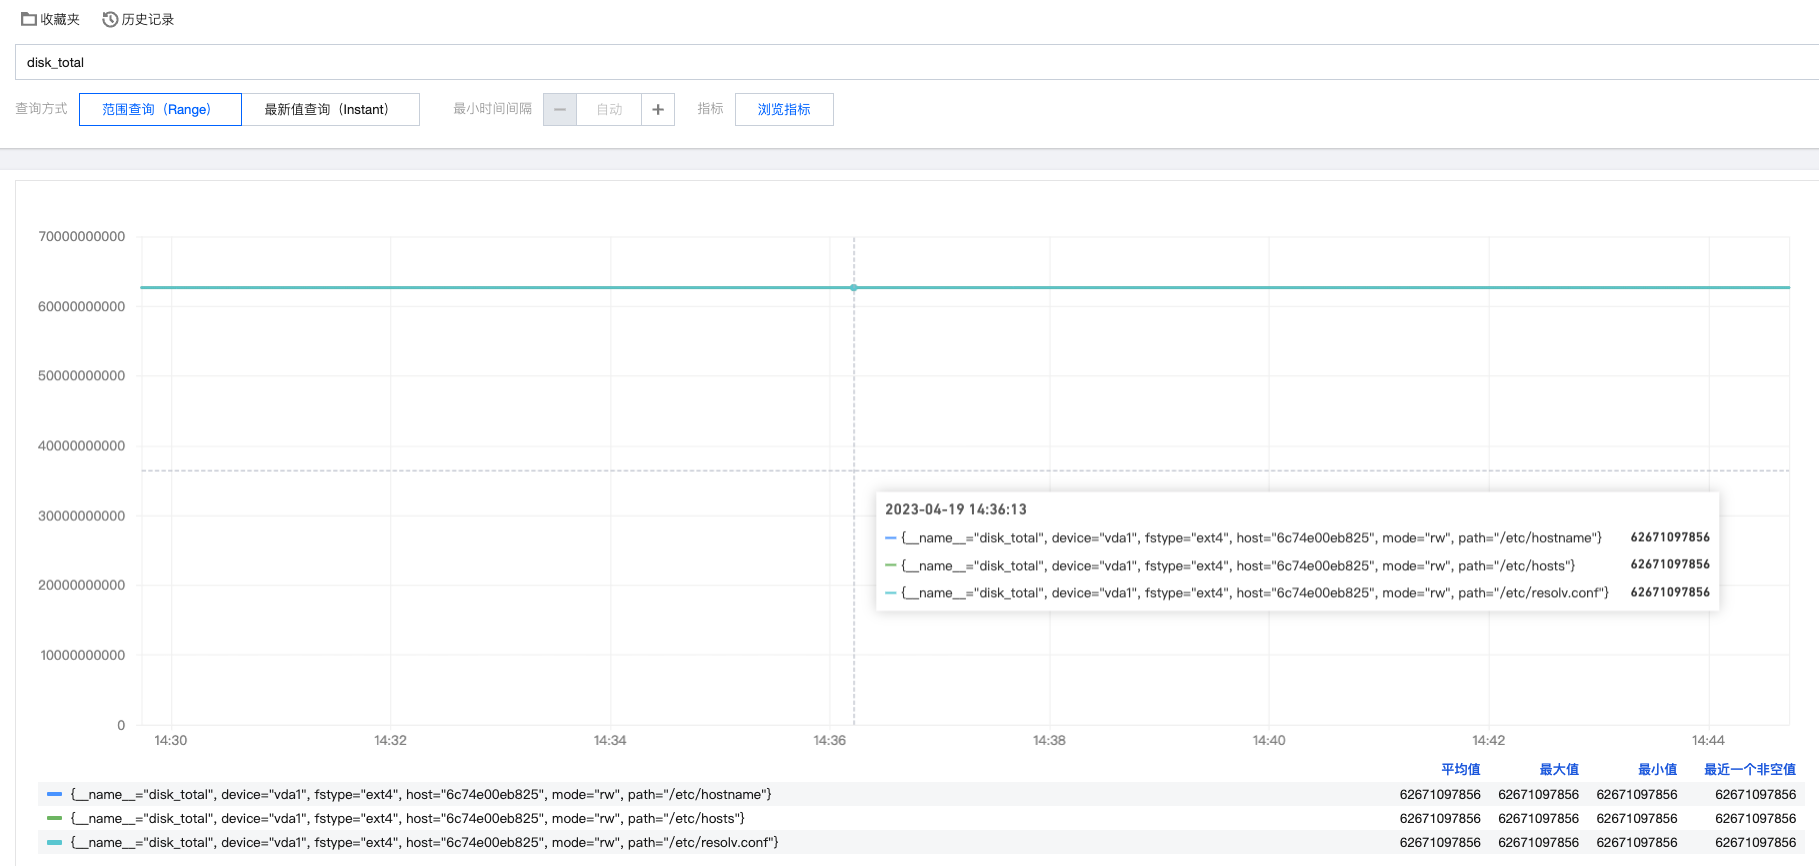1819x866 pixels.
Task: Select 范围查询 (Range) query mode
Action: (x=160, y=109)
